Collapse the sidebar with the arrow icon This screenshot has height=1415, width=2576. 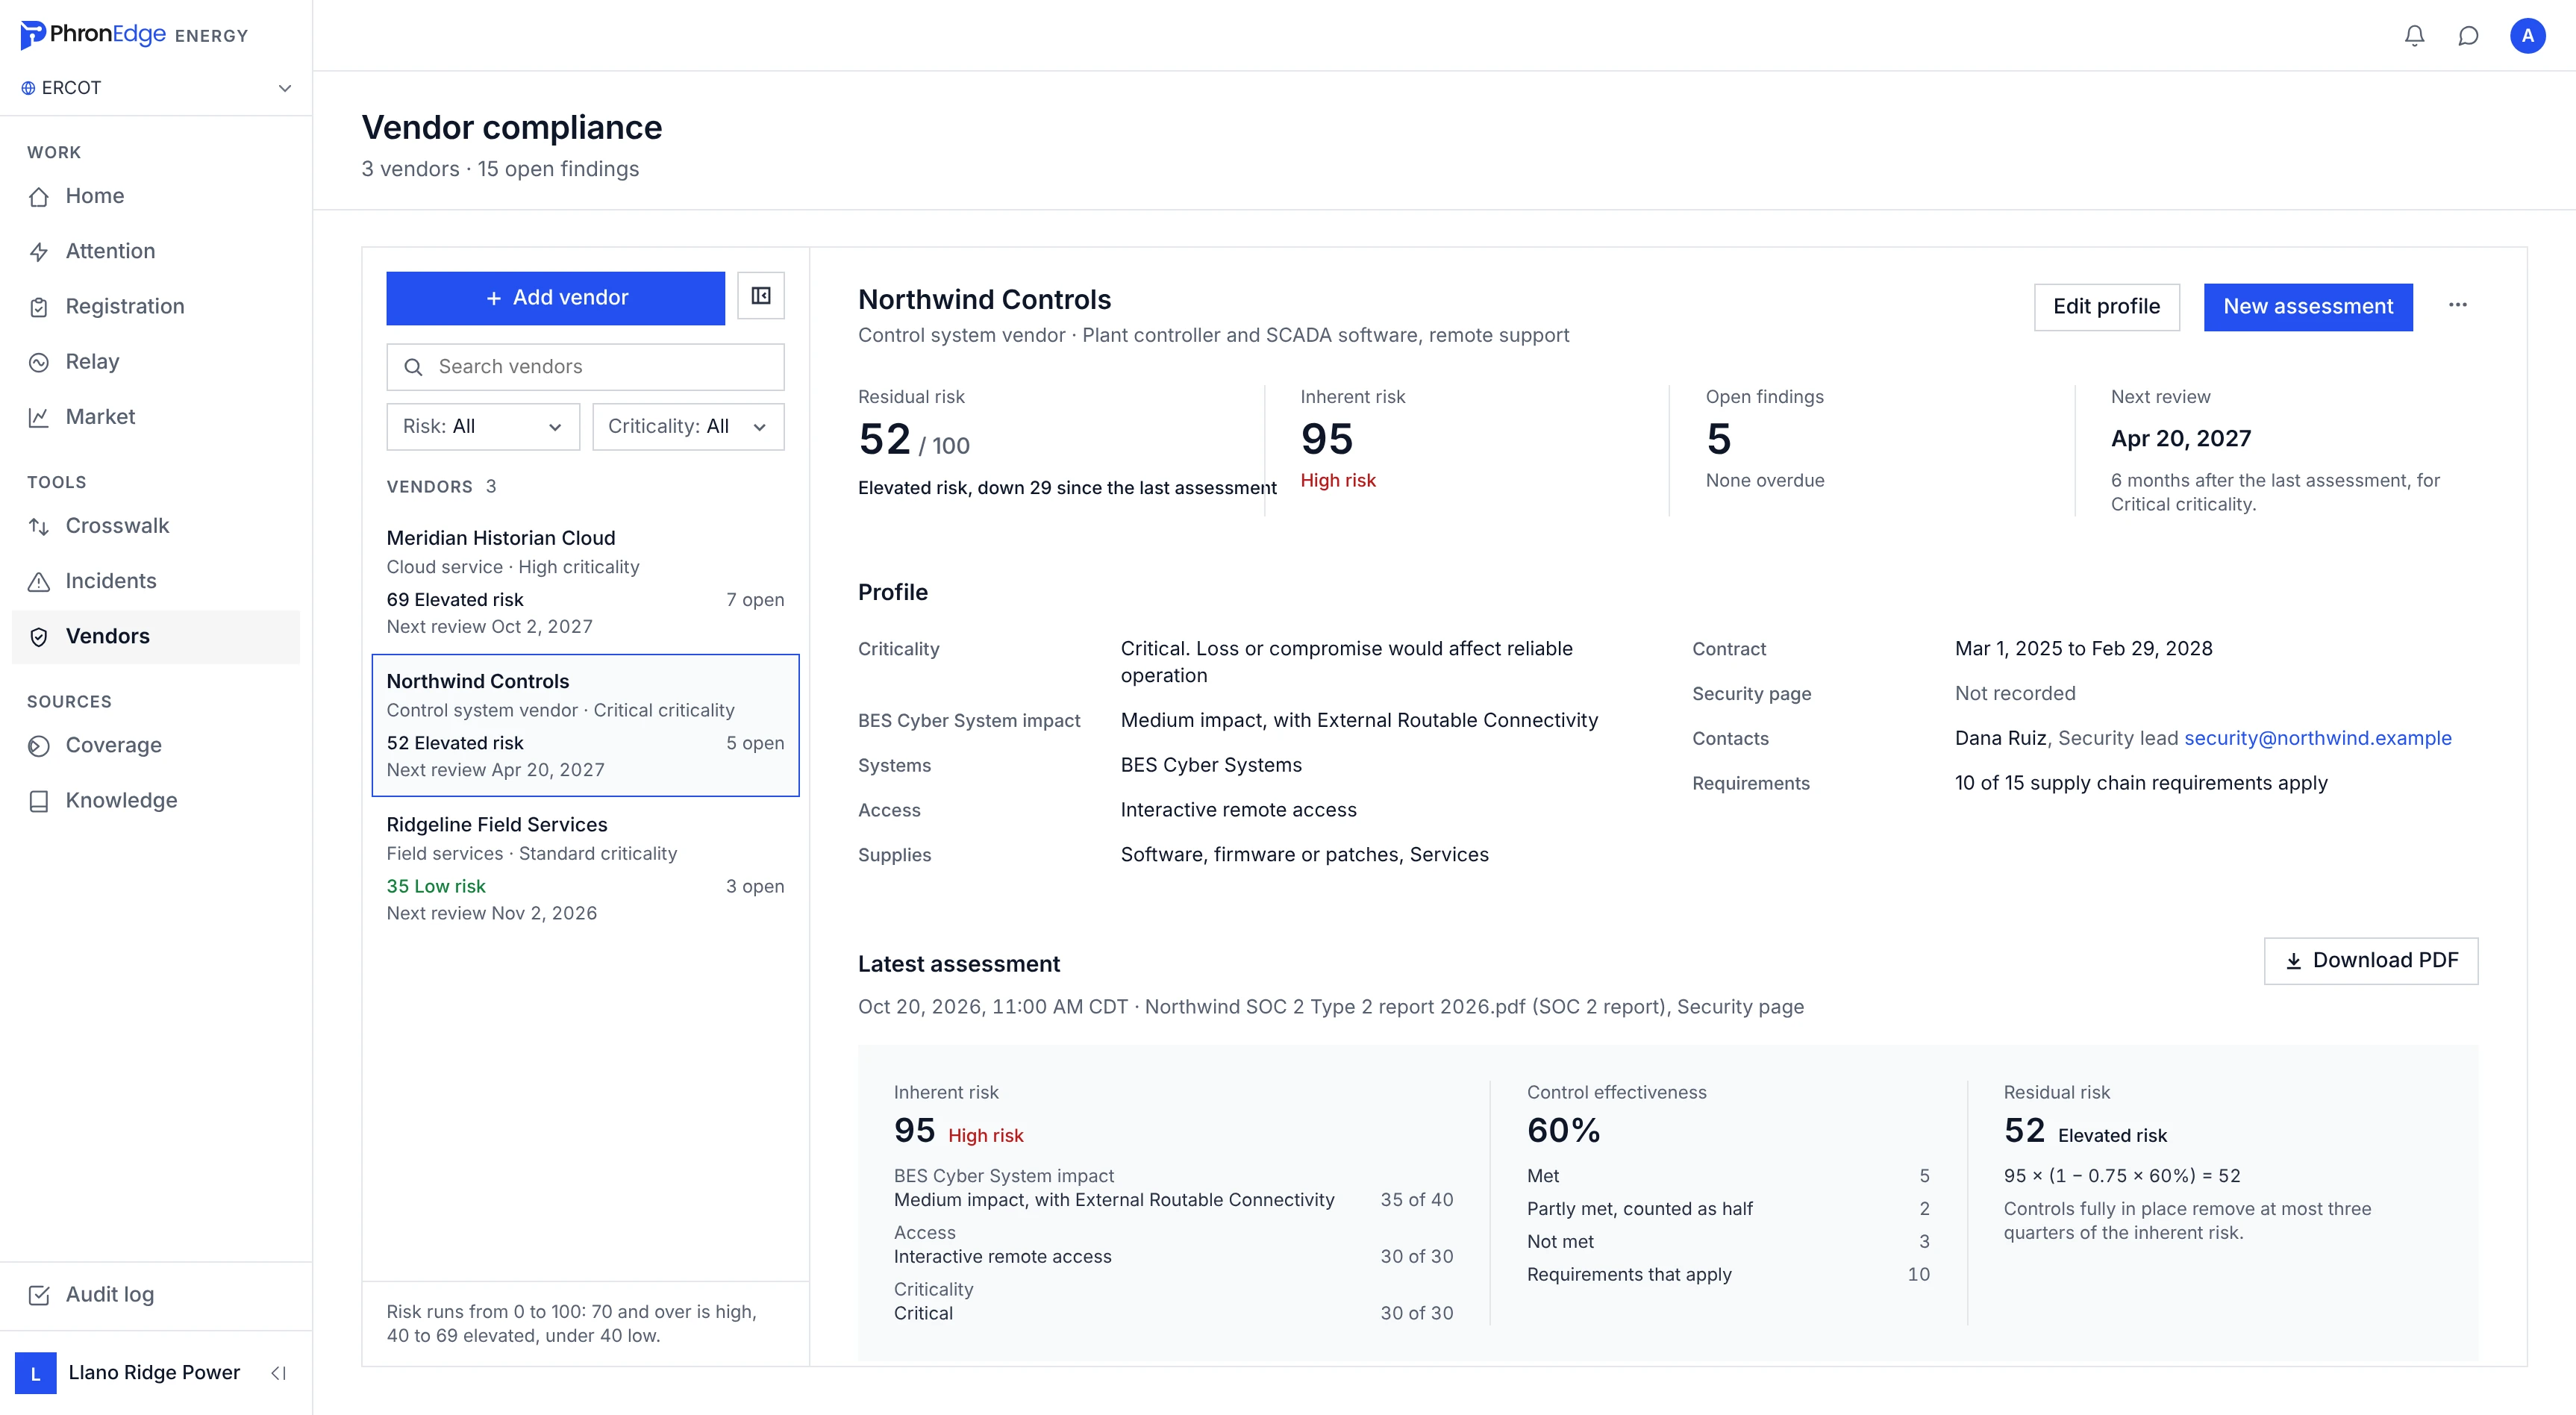point(279,1373)
